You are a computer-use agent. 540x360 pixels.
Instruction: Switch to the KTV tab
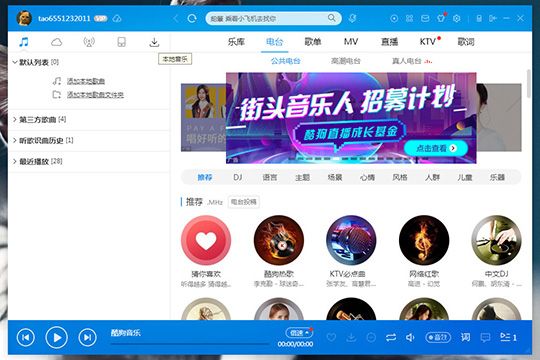428,42
